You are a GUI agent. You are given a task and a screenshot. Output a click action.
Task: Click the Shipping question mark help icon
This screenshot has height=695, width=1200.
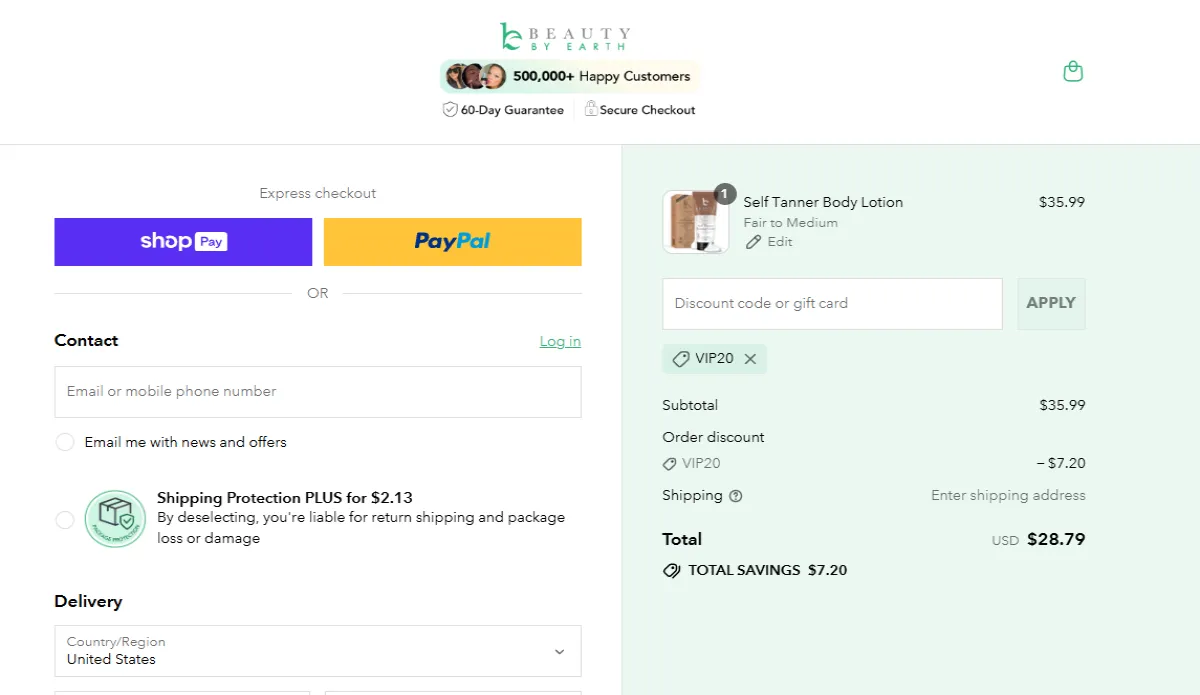737,496
